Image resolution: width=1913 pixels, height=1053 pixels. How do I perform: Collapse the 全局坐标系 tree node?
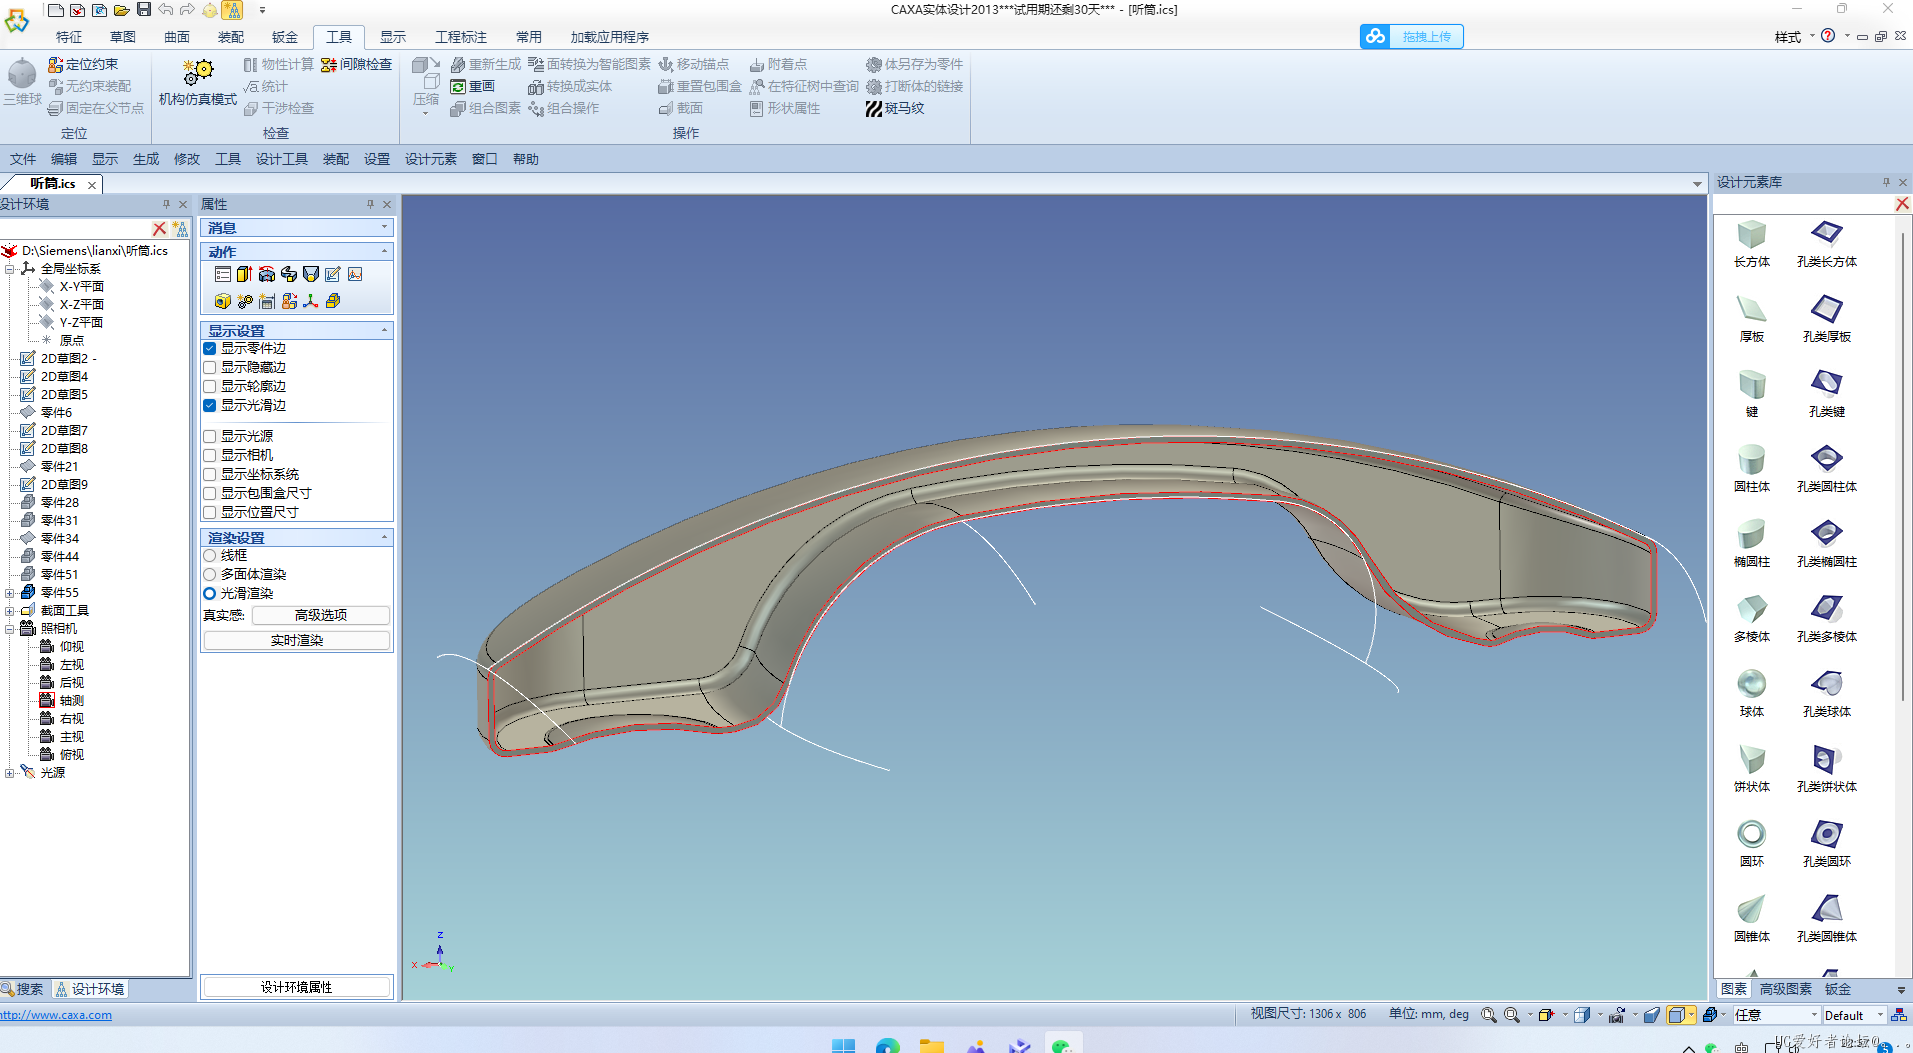coord(10,269)
